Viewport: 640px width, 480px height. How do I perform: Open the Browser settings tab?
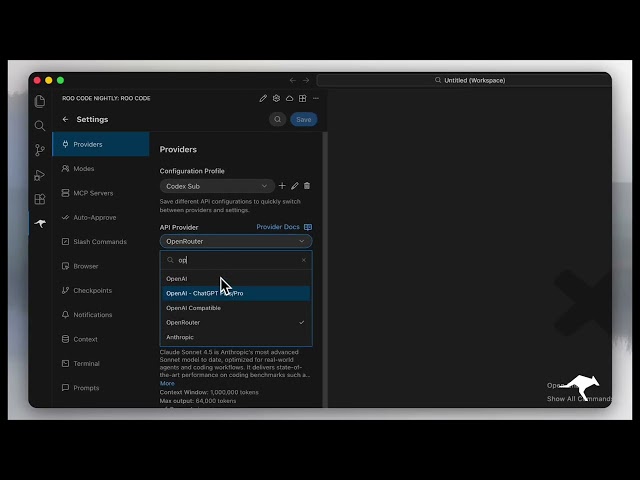tap(101, 266)
